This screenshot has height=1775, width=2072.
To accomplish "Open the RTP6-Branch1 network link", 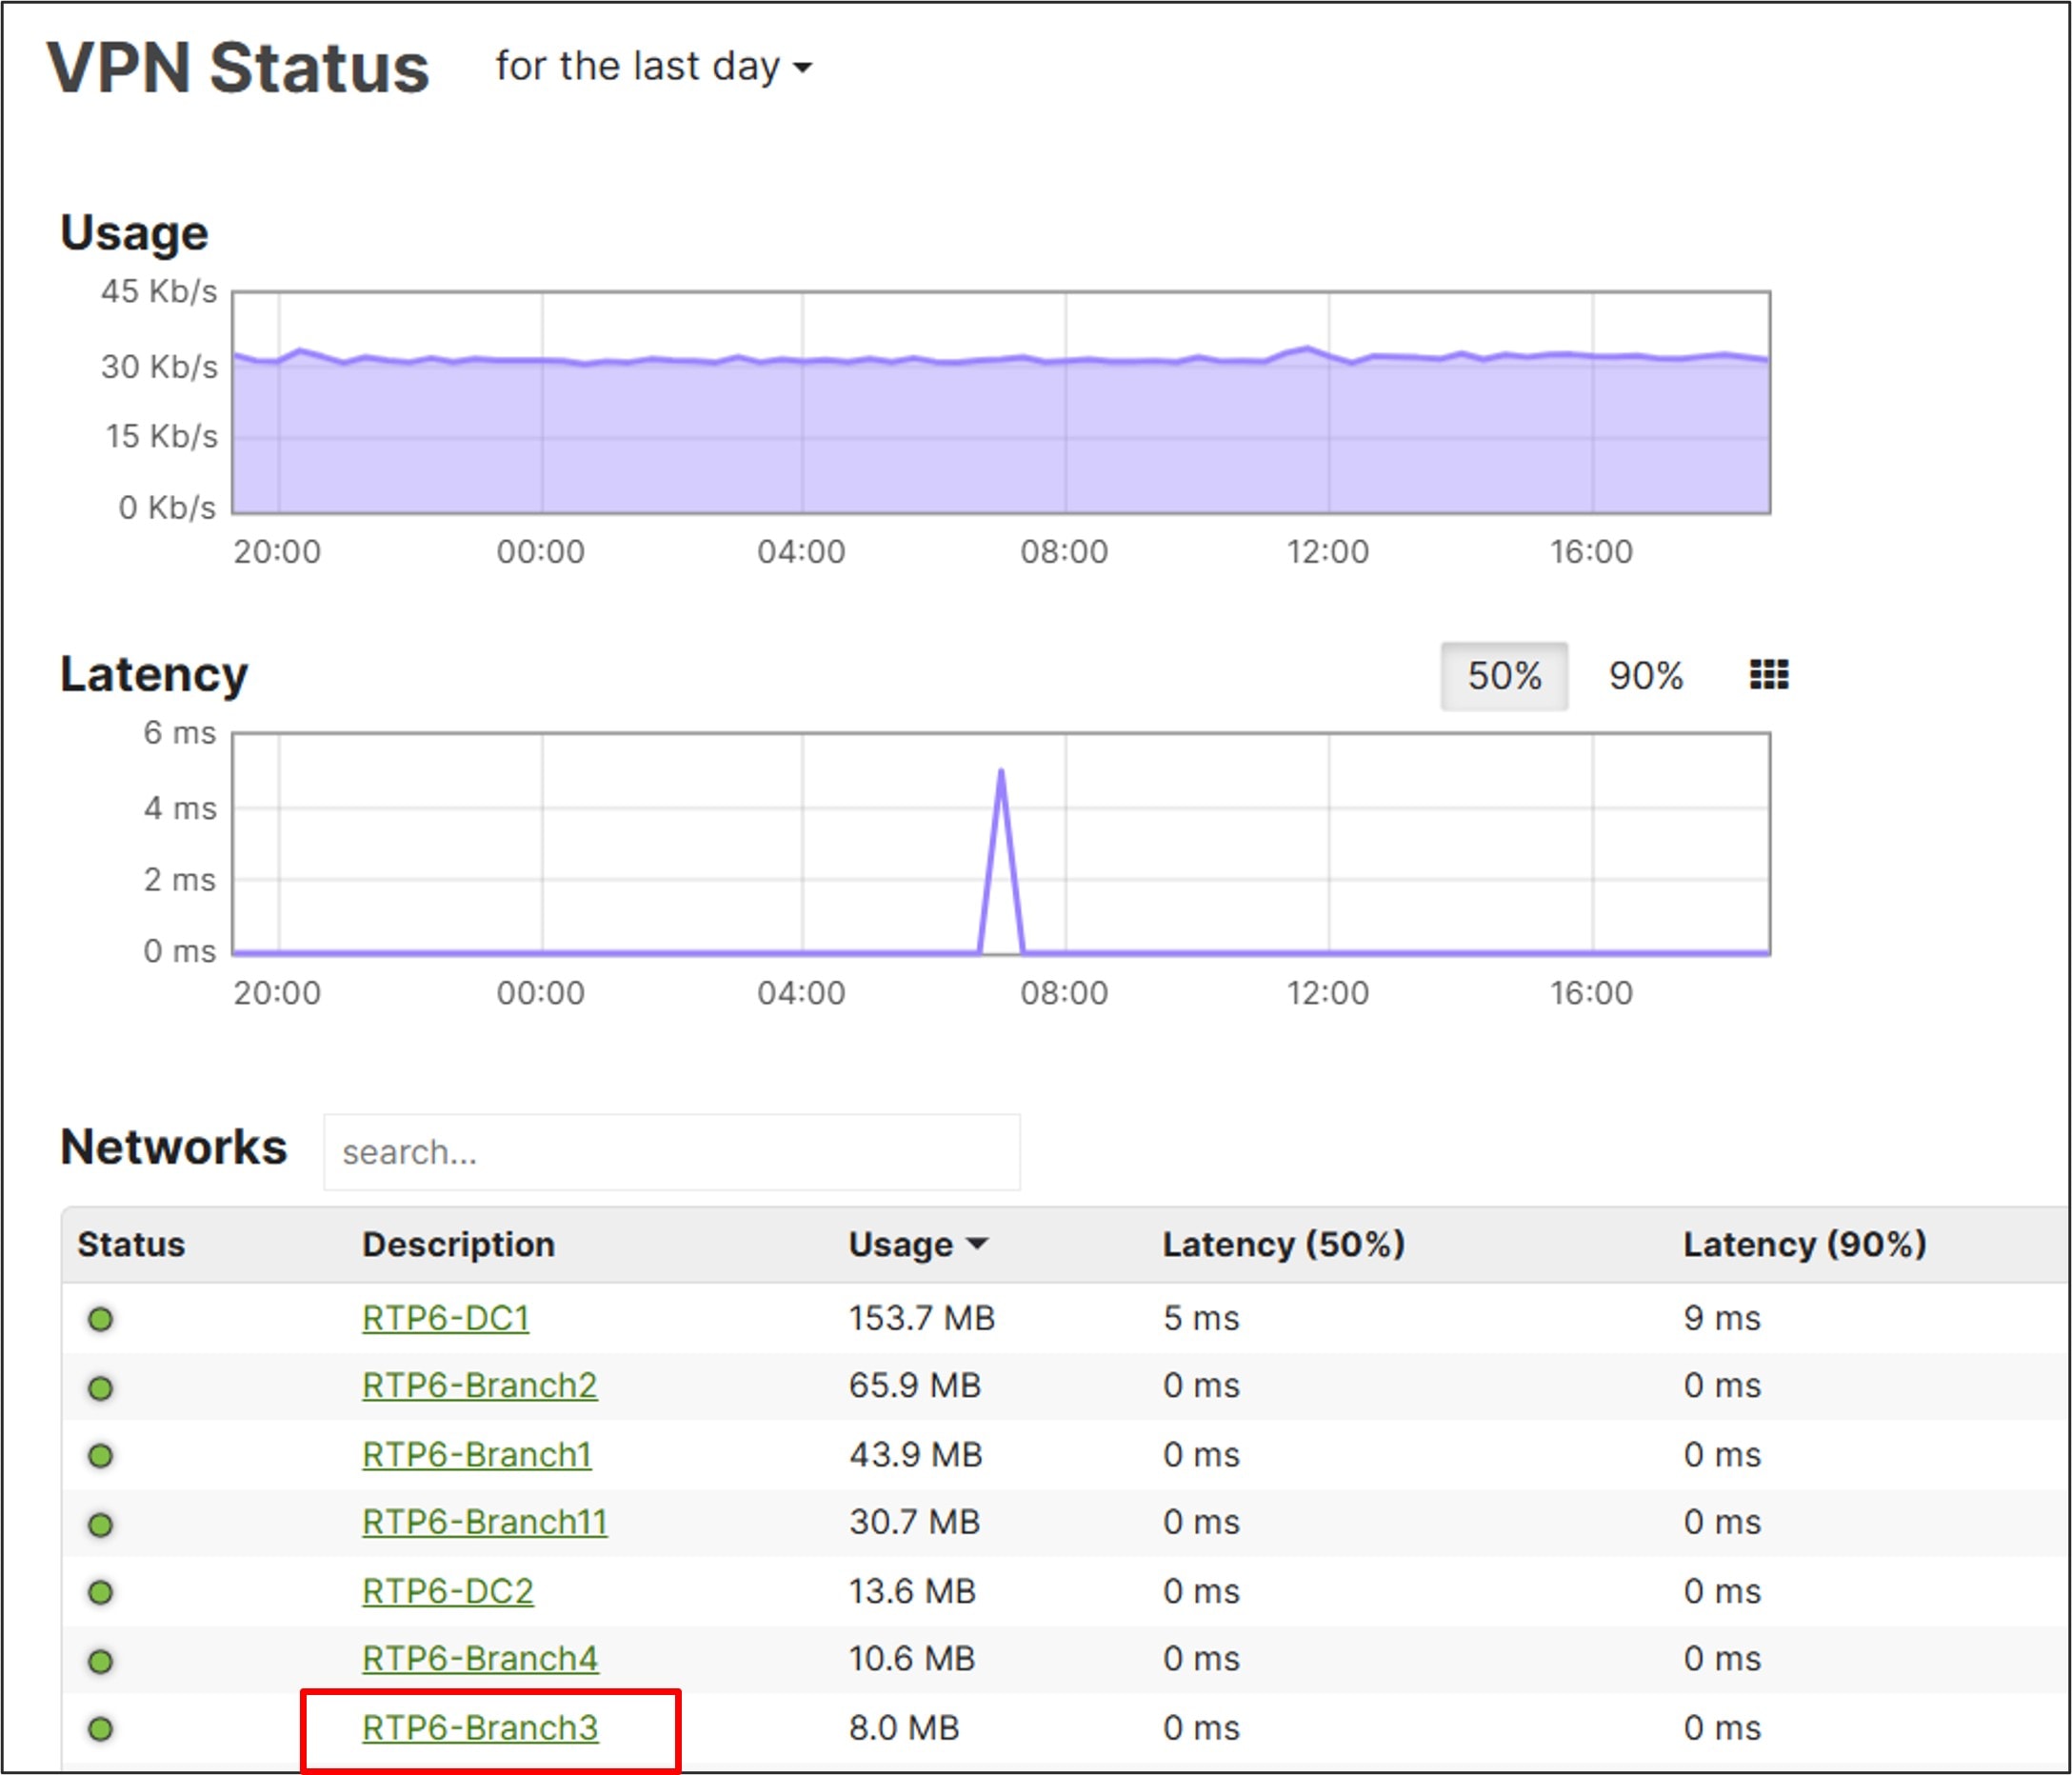I will (x=477, y=1454).
